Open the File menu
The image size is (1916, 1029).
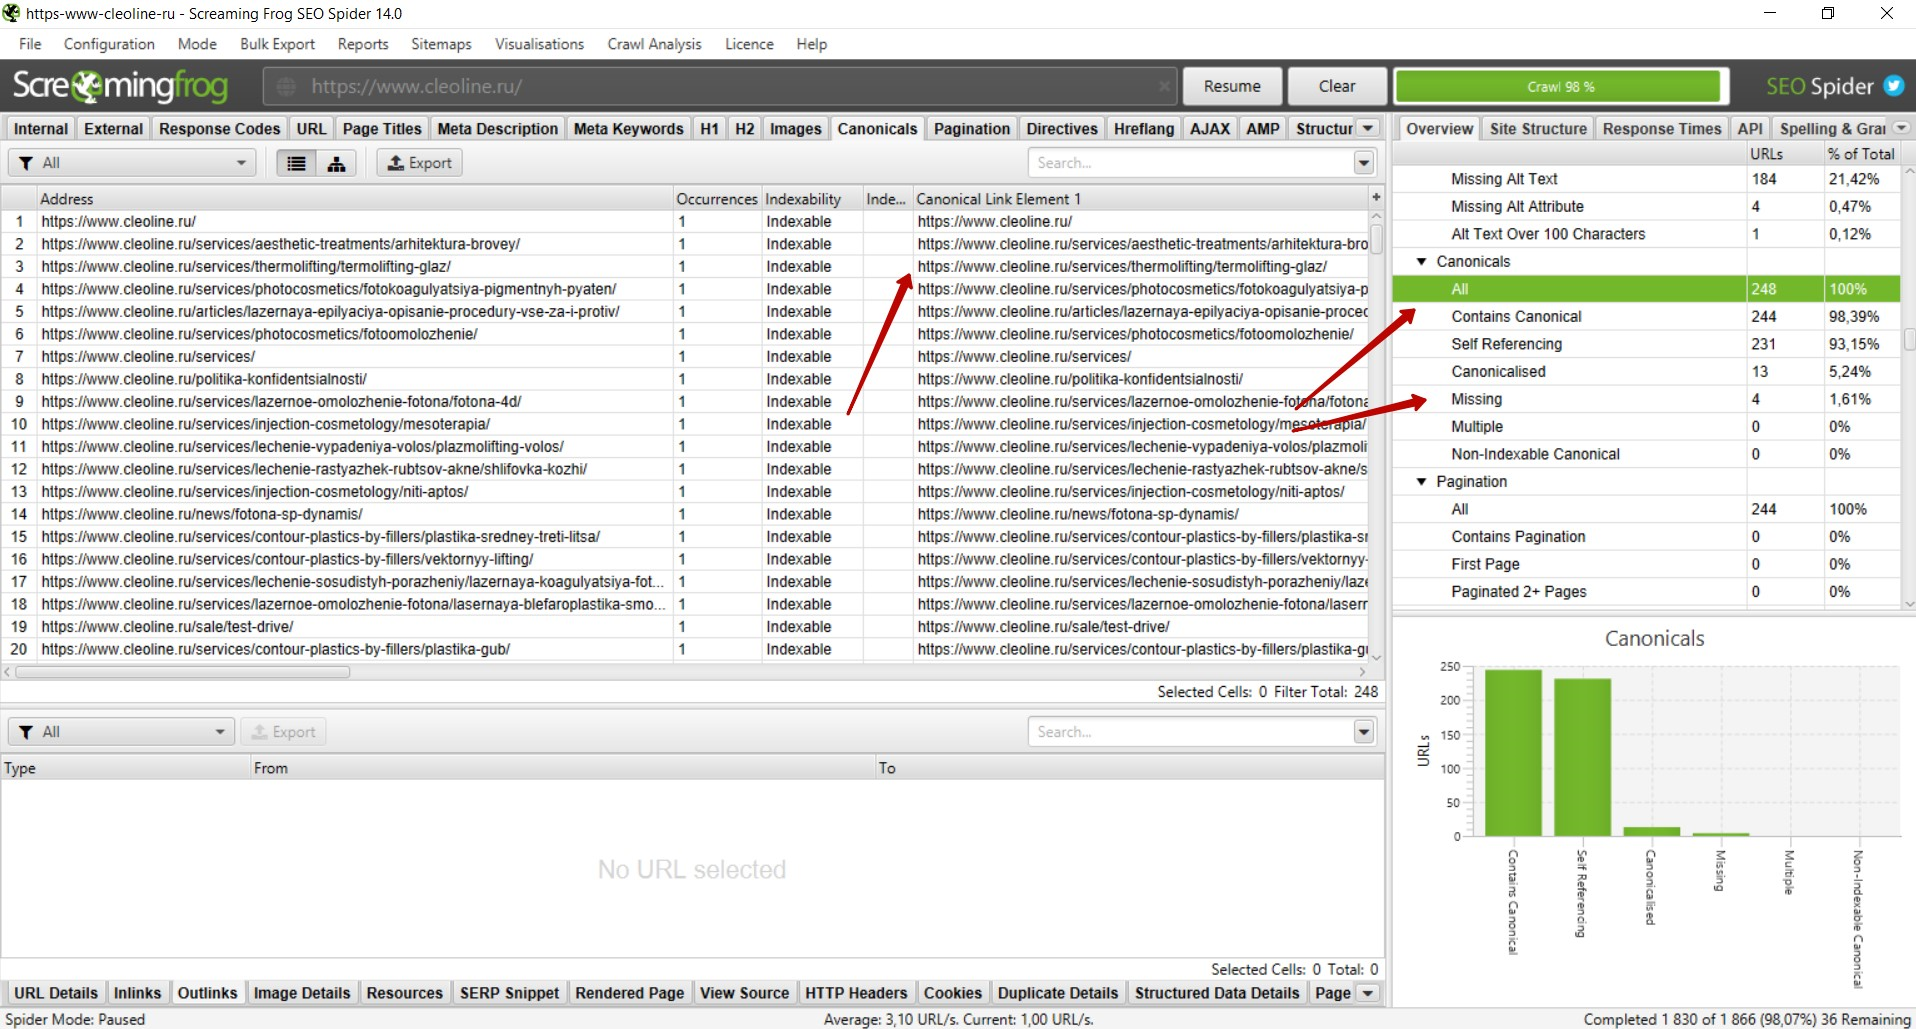coord(30,44)
